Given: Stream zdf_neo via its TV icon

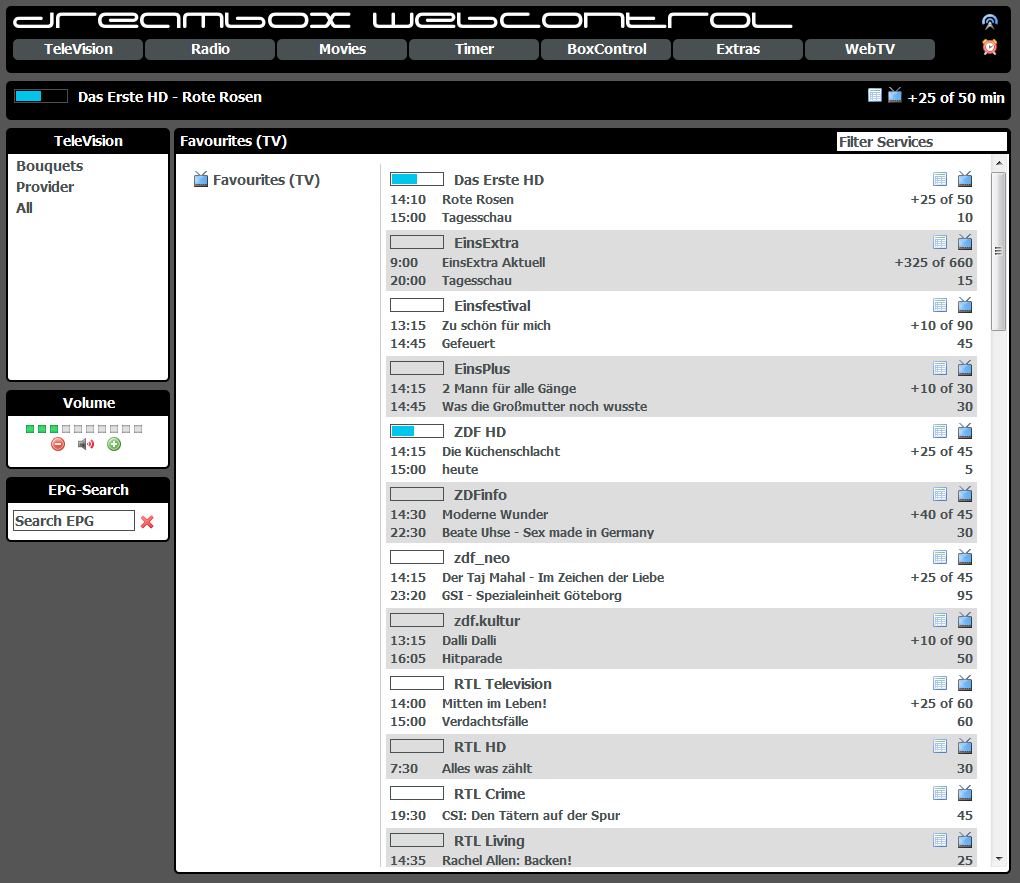Looking at the screenshot, I should tap(965, 556).
